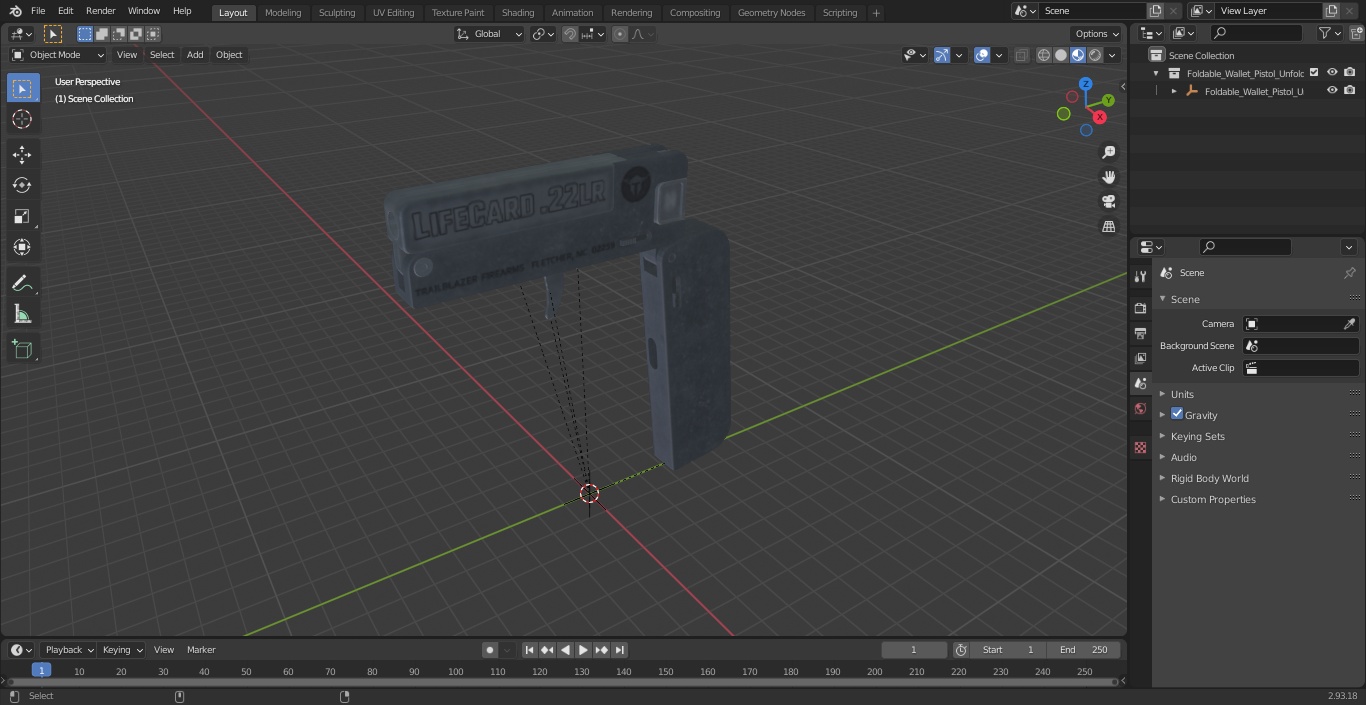Open the Output properties tab
The image size is (1366, 705).
(1140, 333)
